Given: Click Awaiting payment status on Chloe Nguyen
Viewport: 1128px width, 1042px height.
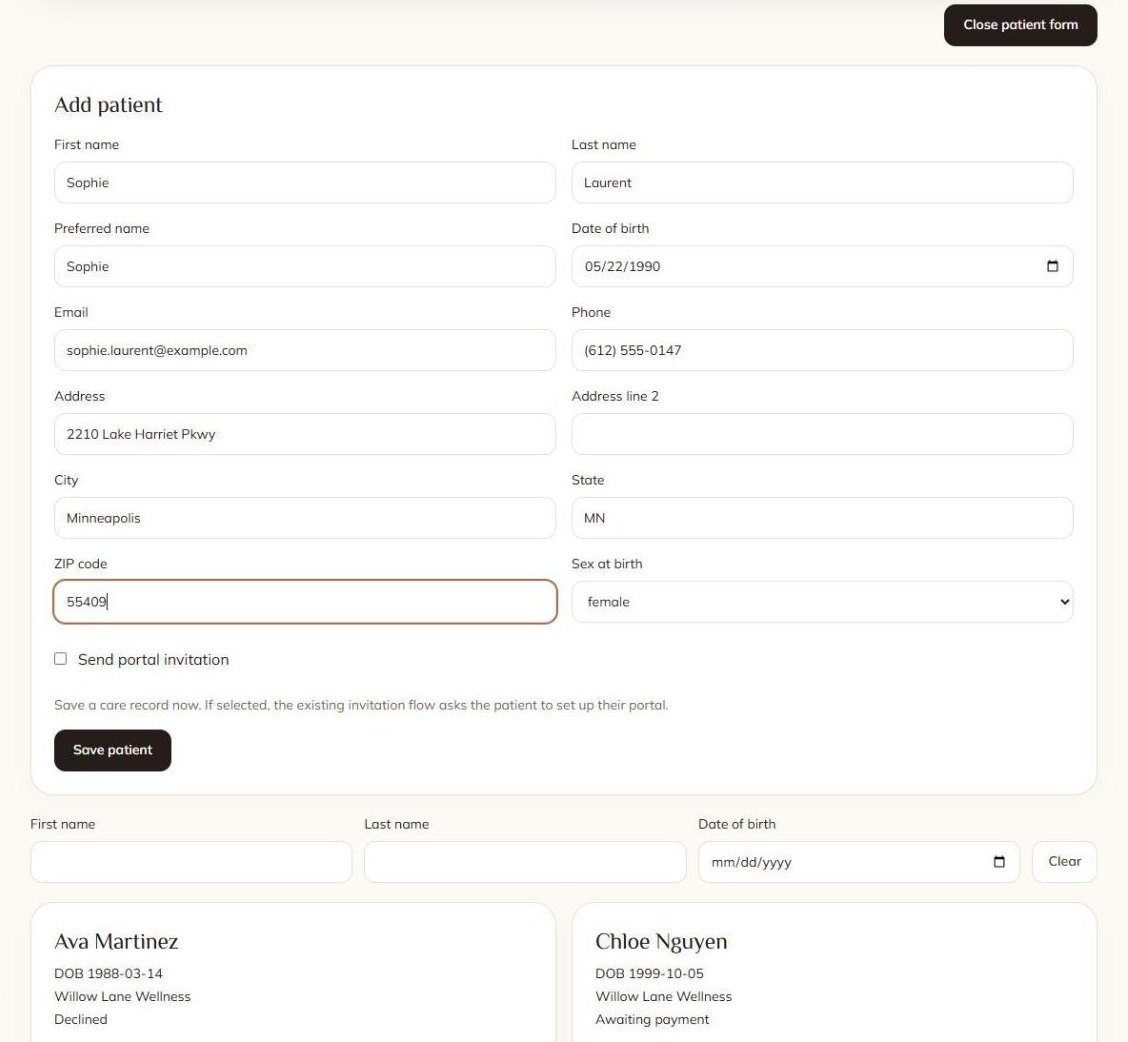Looking at the screenshot, I should point(652,1019).
